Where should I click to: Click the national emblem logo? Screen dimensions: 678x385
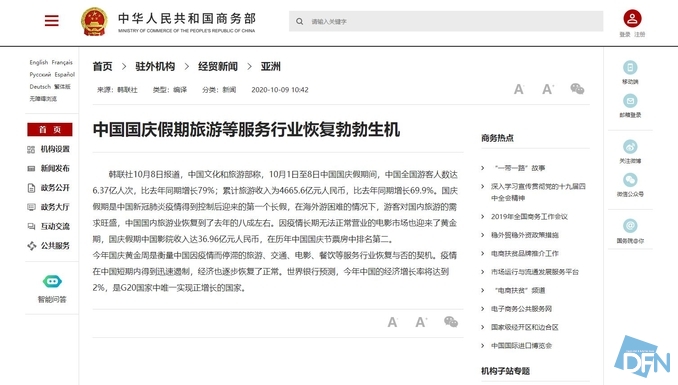[94, 21]
